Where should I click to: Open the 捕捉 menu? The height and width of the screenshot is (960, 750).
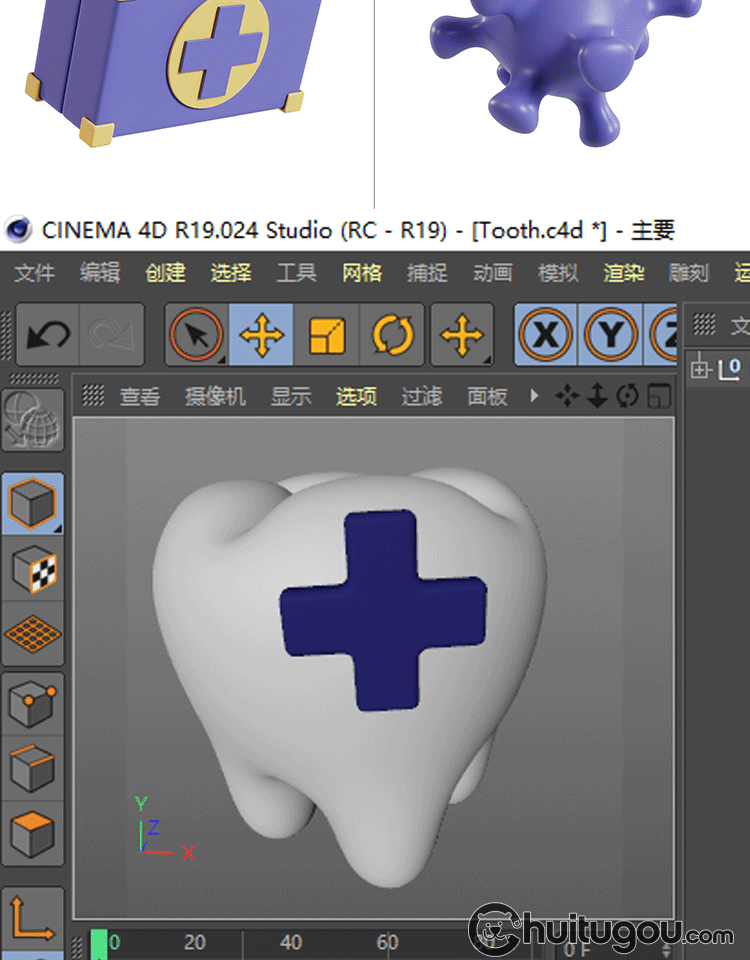(x=427, y=272)
